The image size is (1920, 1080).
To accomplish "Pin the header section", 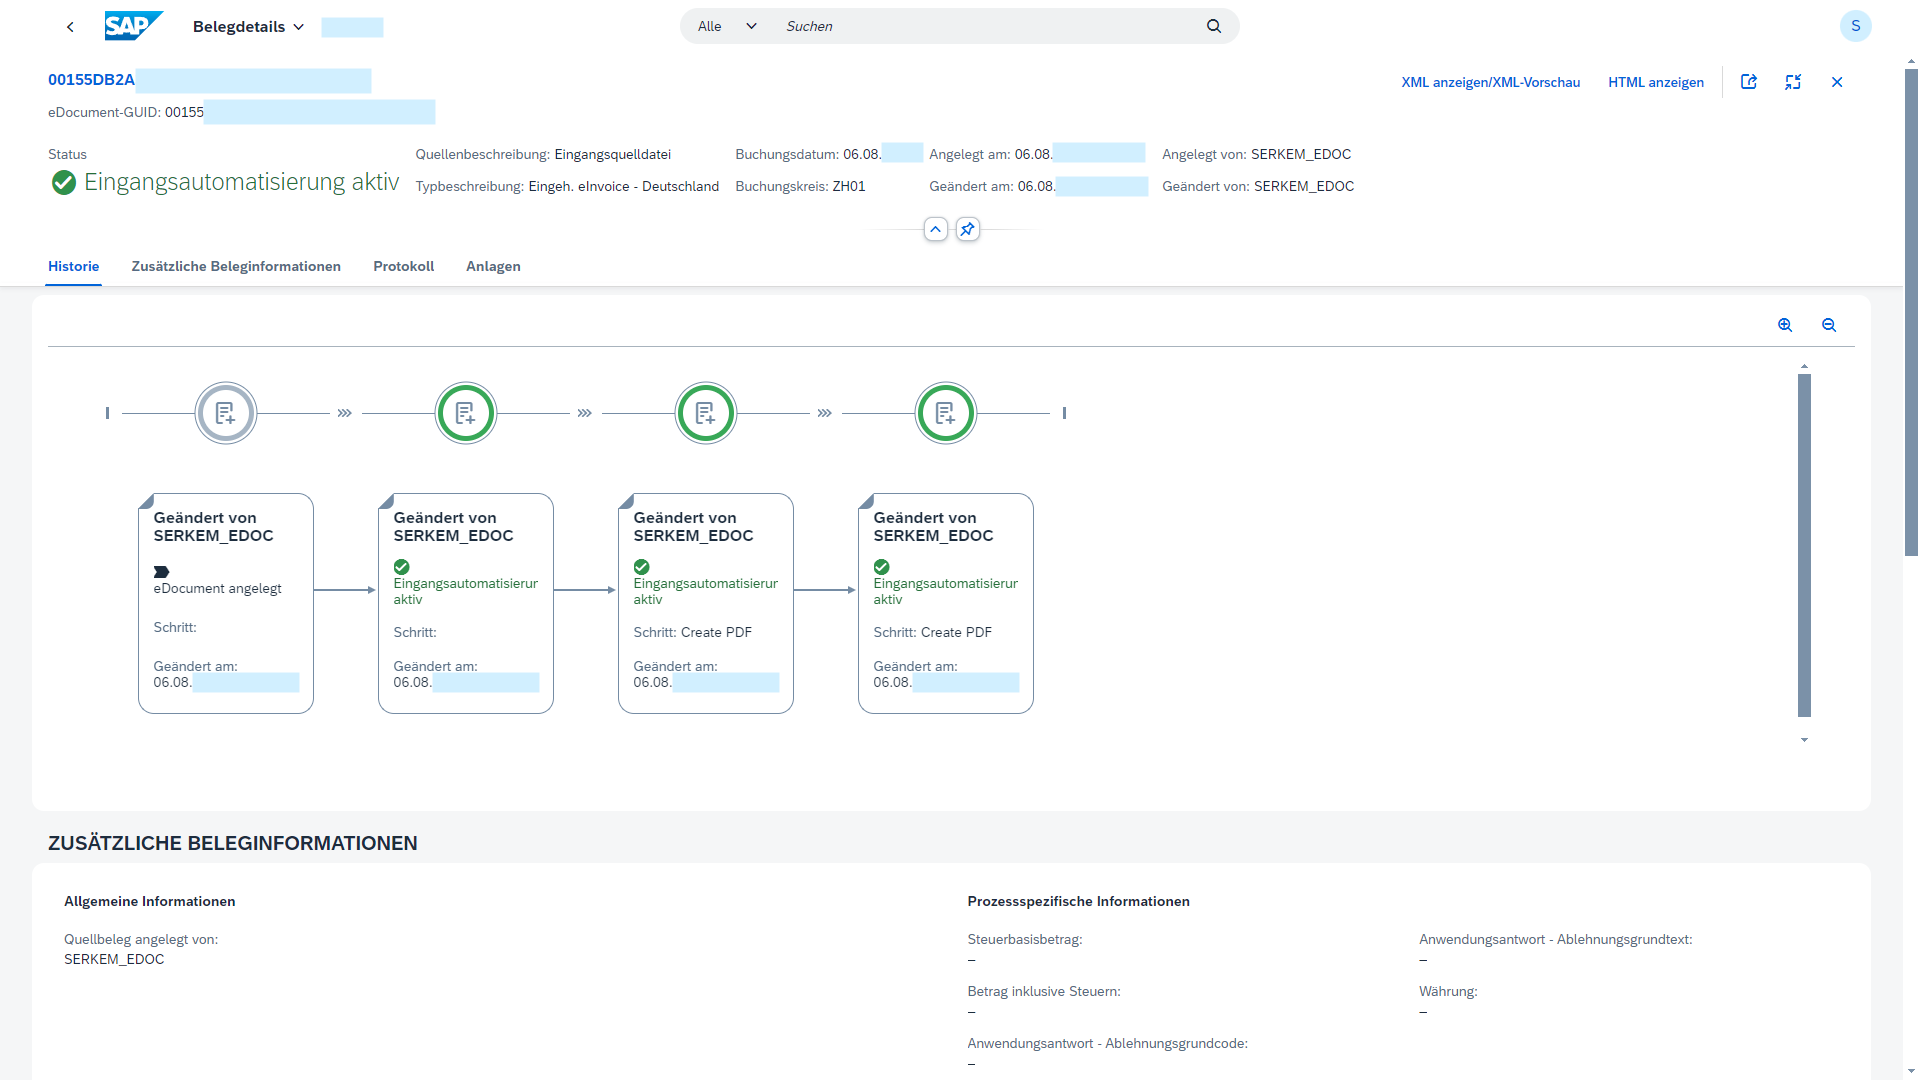I will (x=967, y=230).
